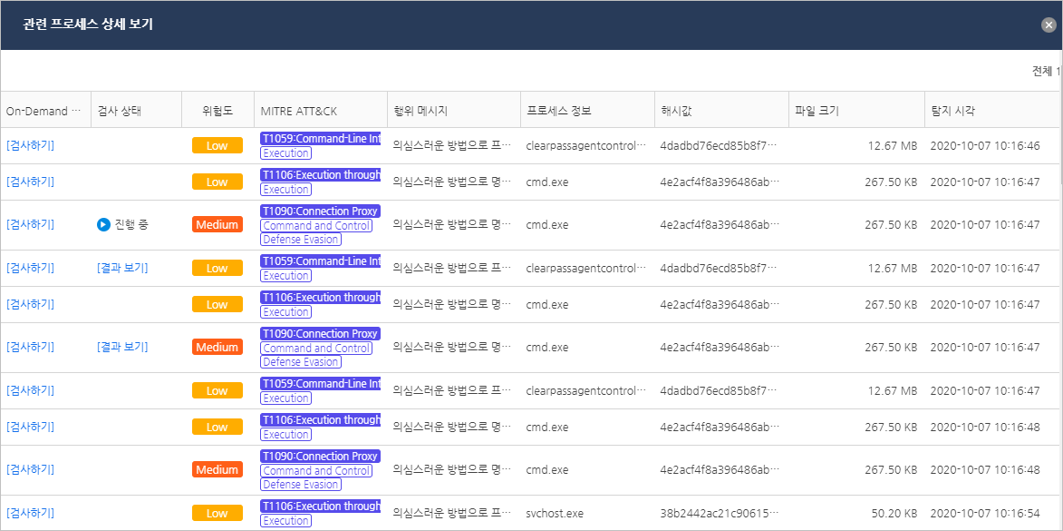Select the svchost.exe process name
Image resolution: width=1063 pixels, height=531 pixels.
coord(557,513)
